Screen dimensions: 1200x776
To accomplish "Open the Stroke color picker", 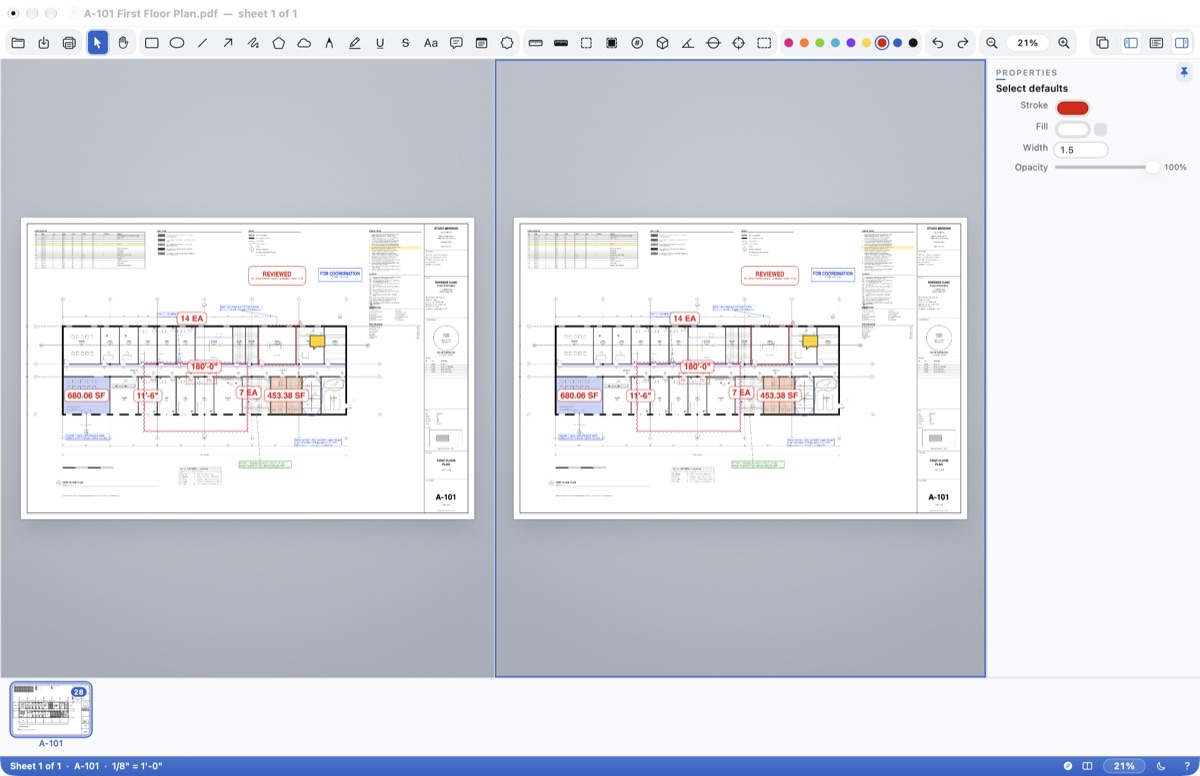I will pyautogui.click(x=1072, y=107).
